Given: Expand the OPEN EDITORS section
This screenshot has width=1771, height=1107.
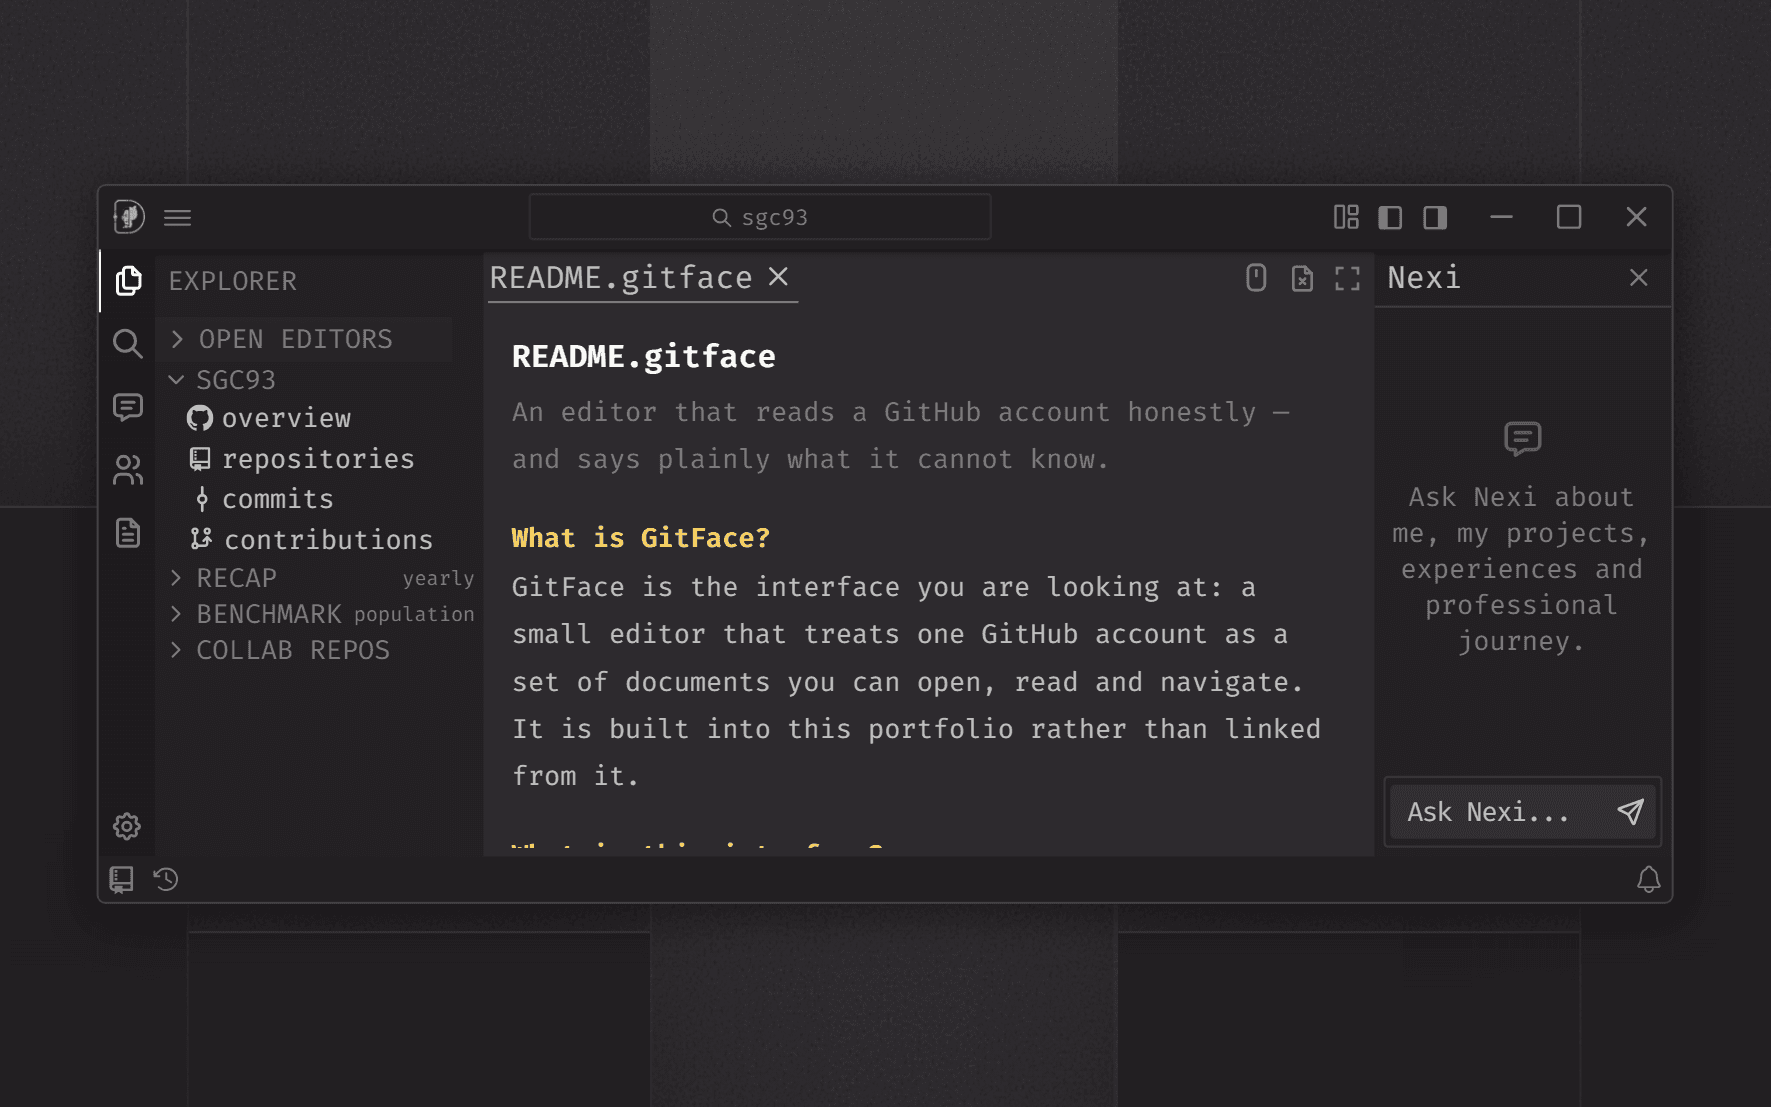Looking at the screenshot, I should click(305, 339).
